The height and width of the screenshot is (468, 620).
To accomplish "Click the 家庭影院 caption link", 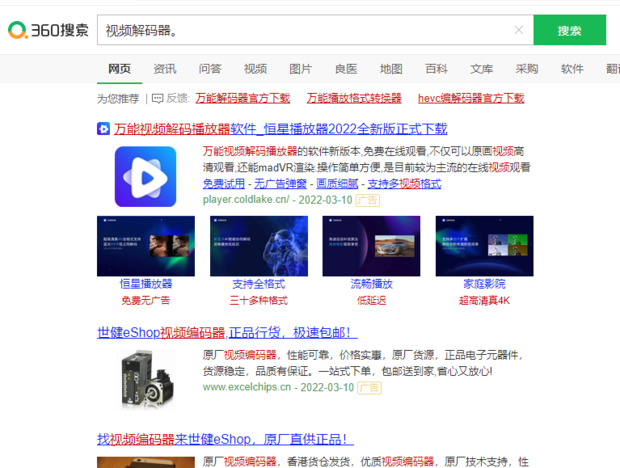I will tap(484, 284).
